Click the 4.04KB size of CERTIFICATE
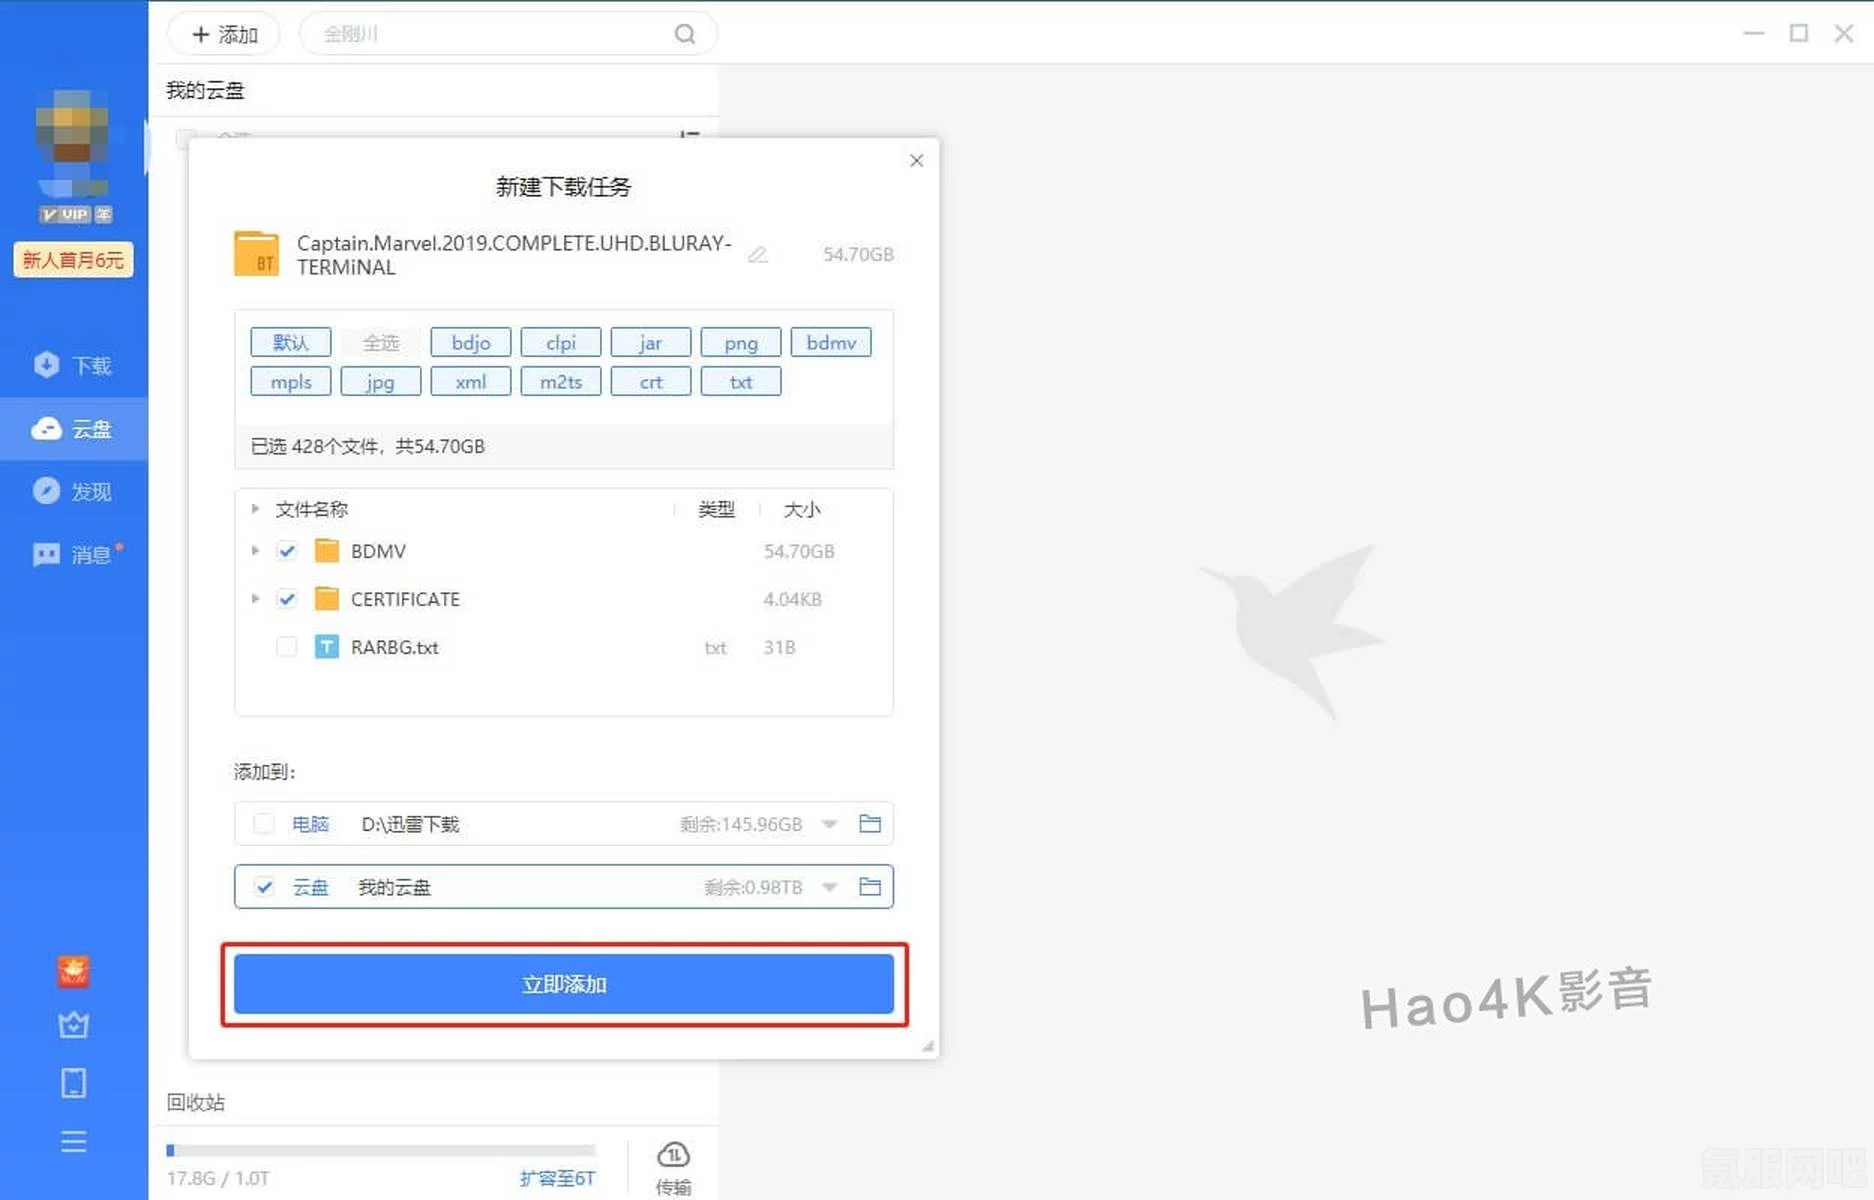Screen dimensions: 1874x1200 792,599
